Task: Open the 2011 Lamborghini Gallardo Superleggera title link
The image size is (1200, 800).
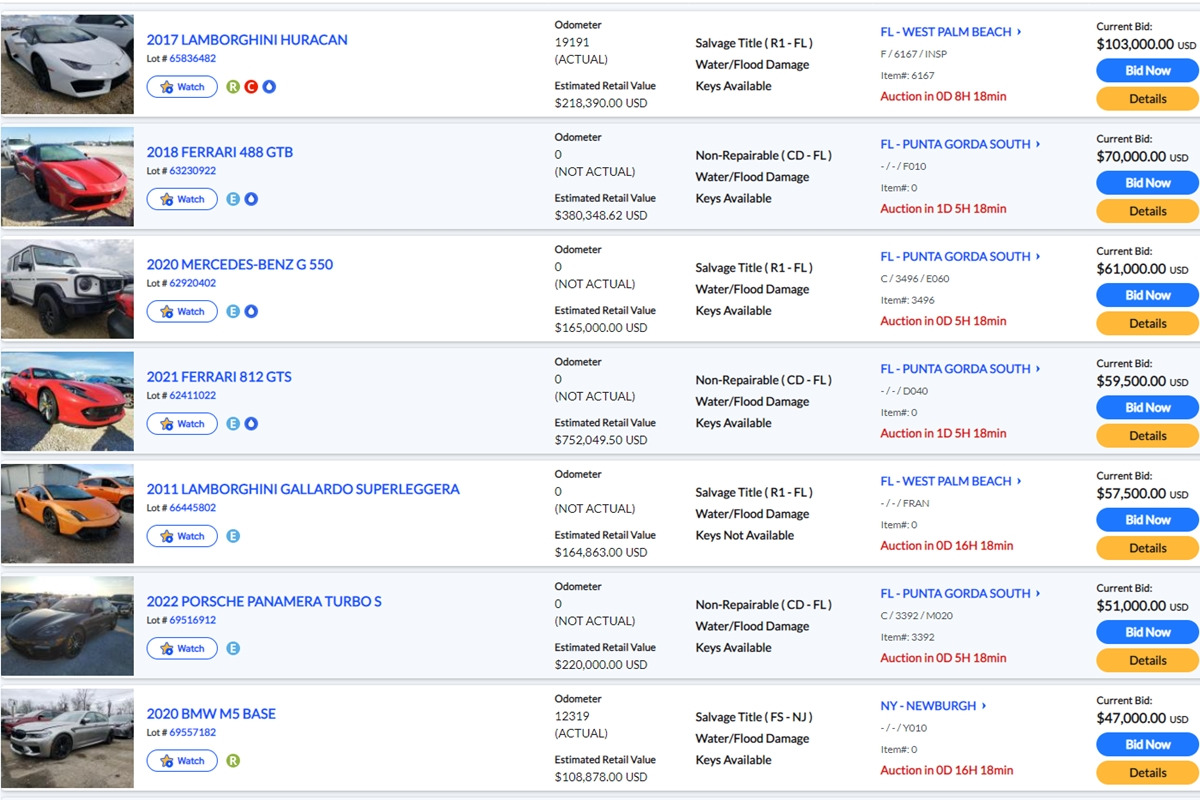Action: pyautogui.click(x=303, y=489)
